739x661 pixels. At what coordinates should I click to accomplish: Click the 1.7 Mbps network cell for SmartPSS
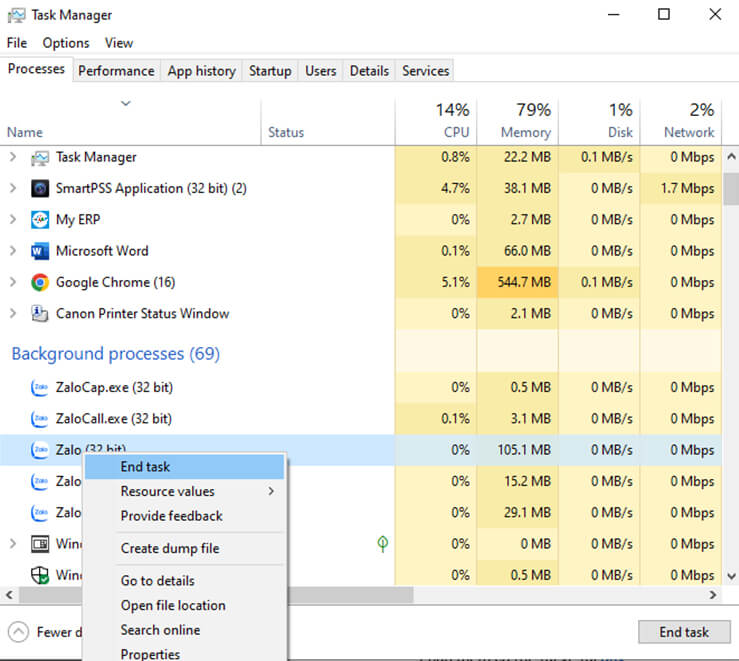click(681, 188)
